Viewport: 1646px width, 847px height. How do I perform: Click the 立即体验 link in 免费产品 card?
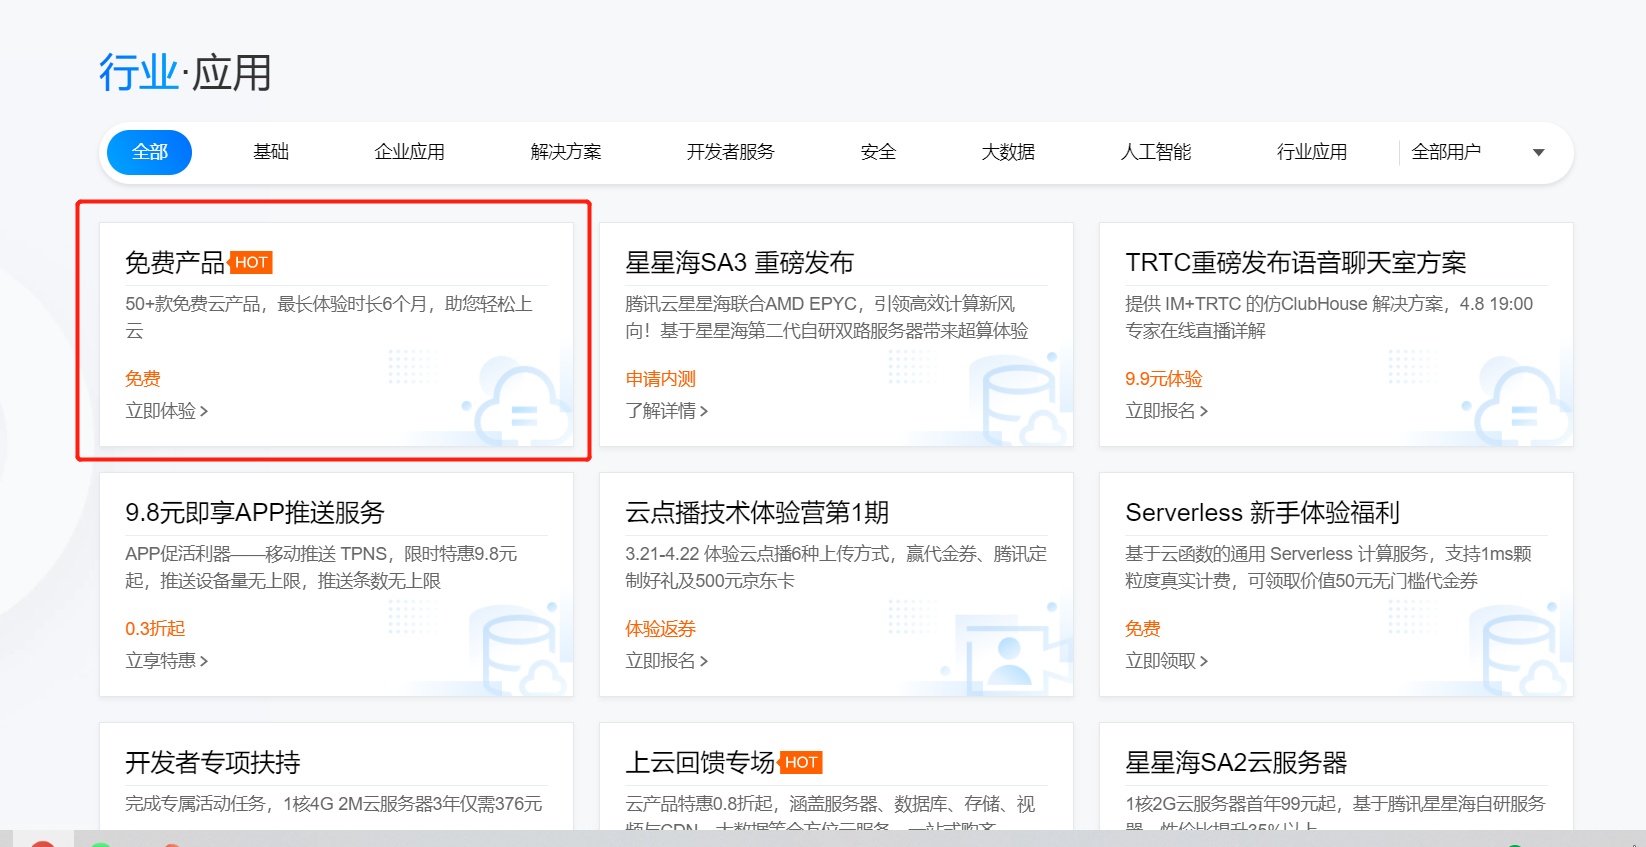tap(166, 411)
